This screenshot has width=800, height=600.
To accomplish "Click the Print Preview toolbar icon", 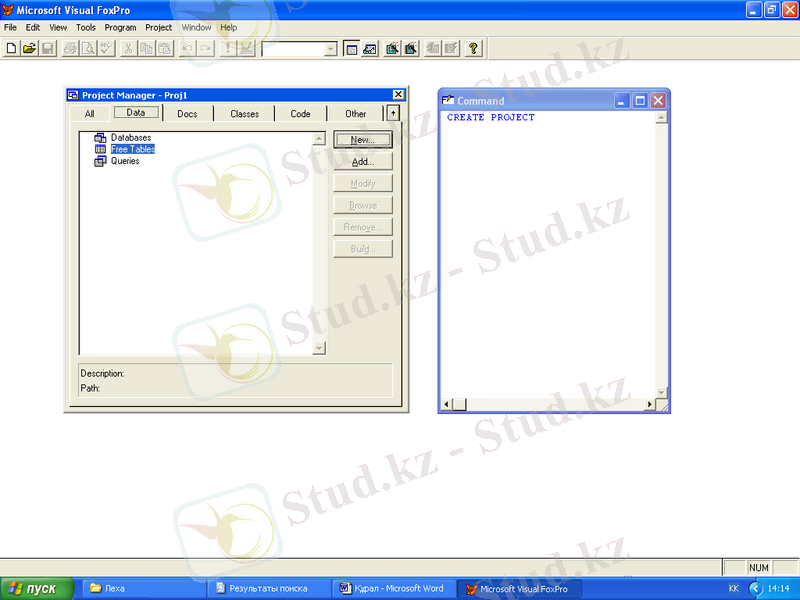I will (89, 48).
